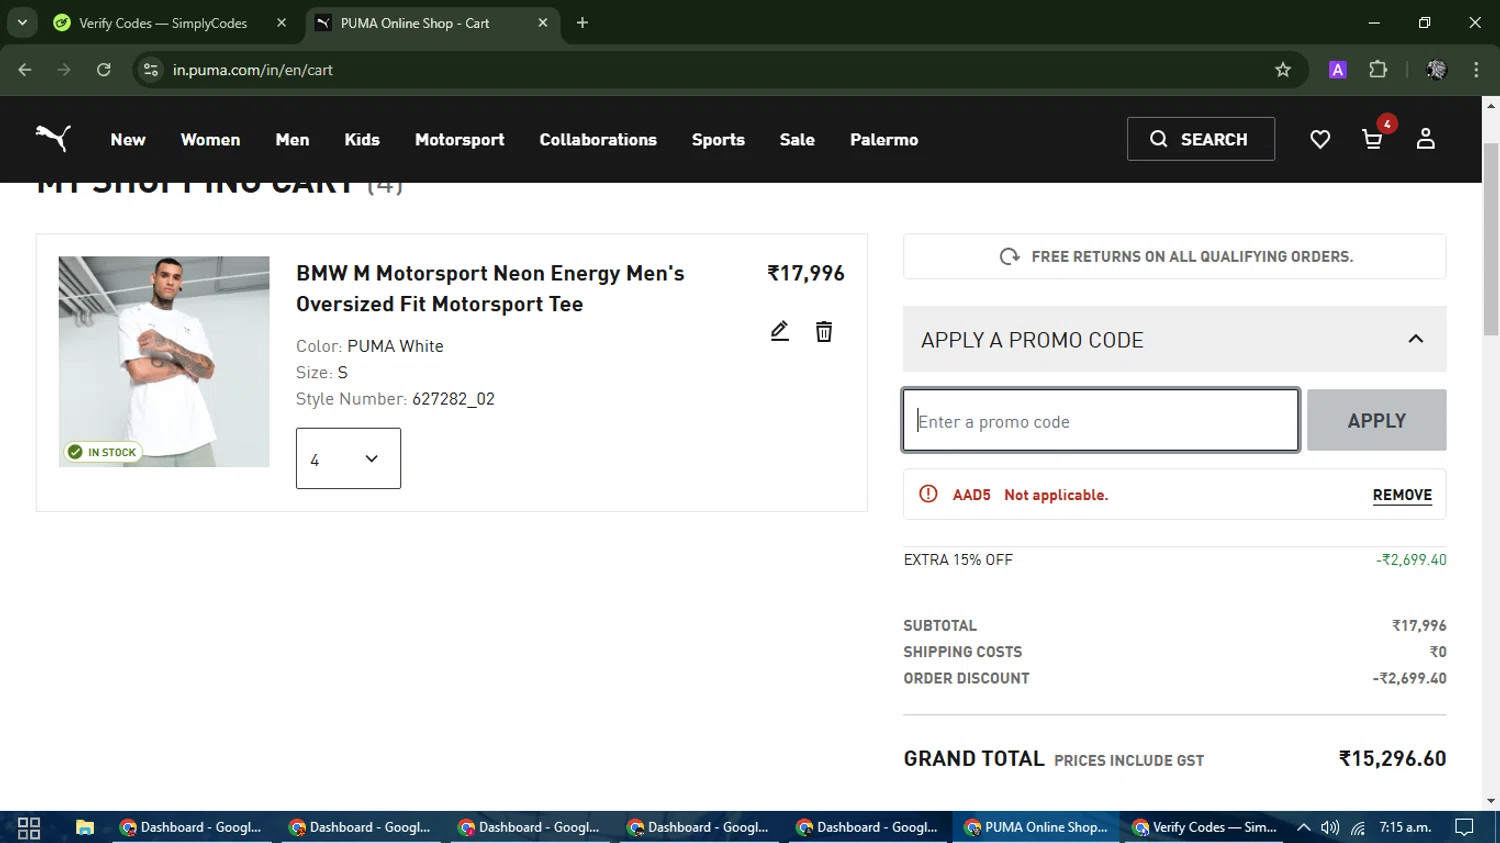1500x843 pixels.
Task: Open the notification center icon
Action: pos(1464,827)
